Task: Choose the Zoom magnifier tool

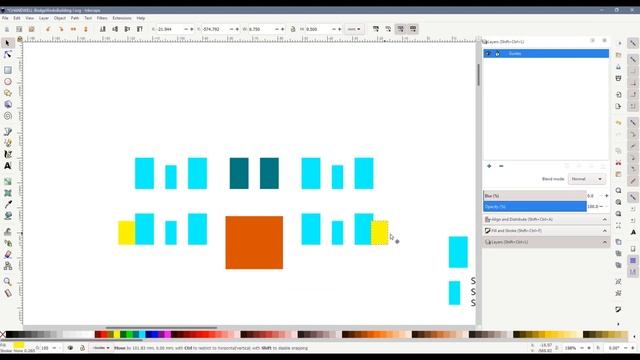Action: point(7,281)
